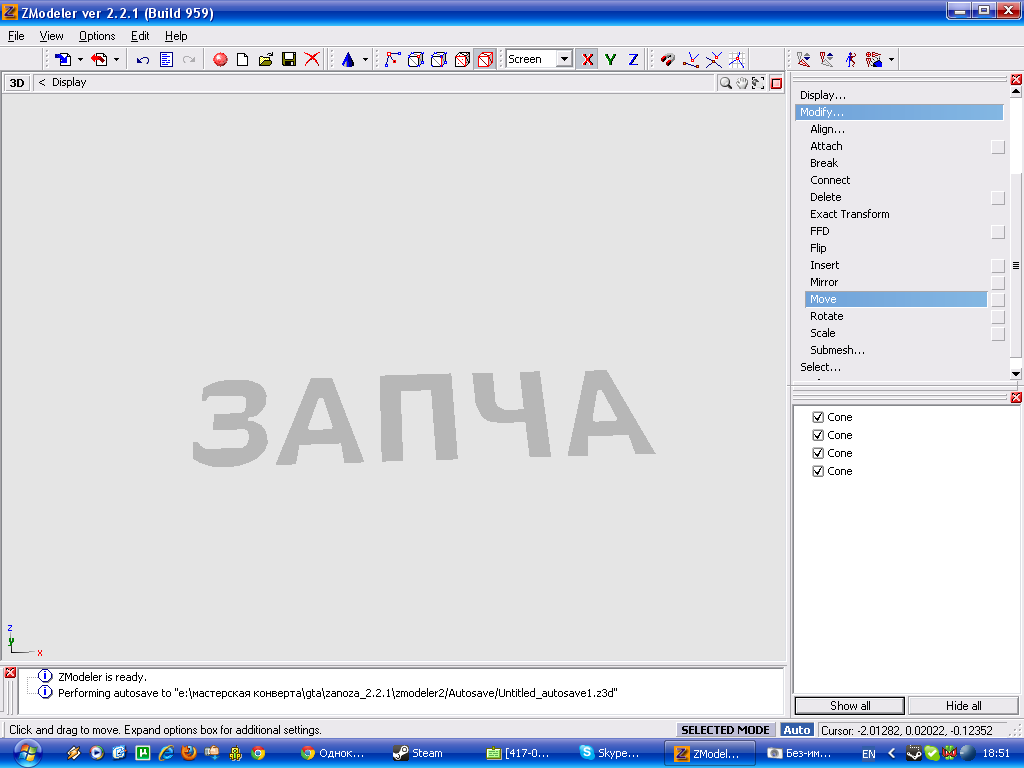The height and width of the screenshot is (768, 1024).
Task: Uncheck the first Cone object checkbox
Action: (818, 417)
